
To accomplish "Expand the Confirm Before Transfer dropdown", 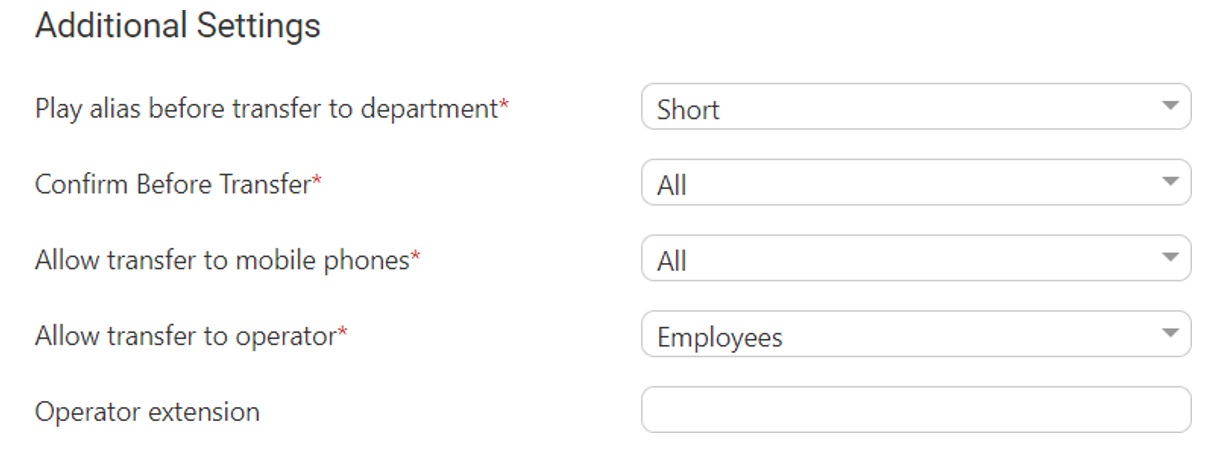I will click(915, 184).
